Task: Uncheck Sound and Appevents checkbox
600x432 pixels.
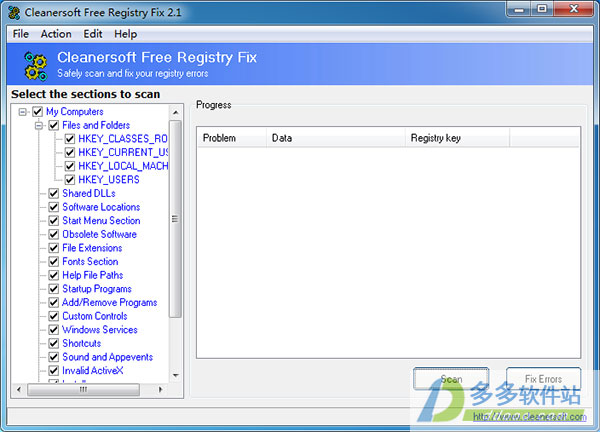Action: point(54,357)
